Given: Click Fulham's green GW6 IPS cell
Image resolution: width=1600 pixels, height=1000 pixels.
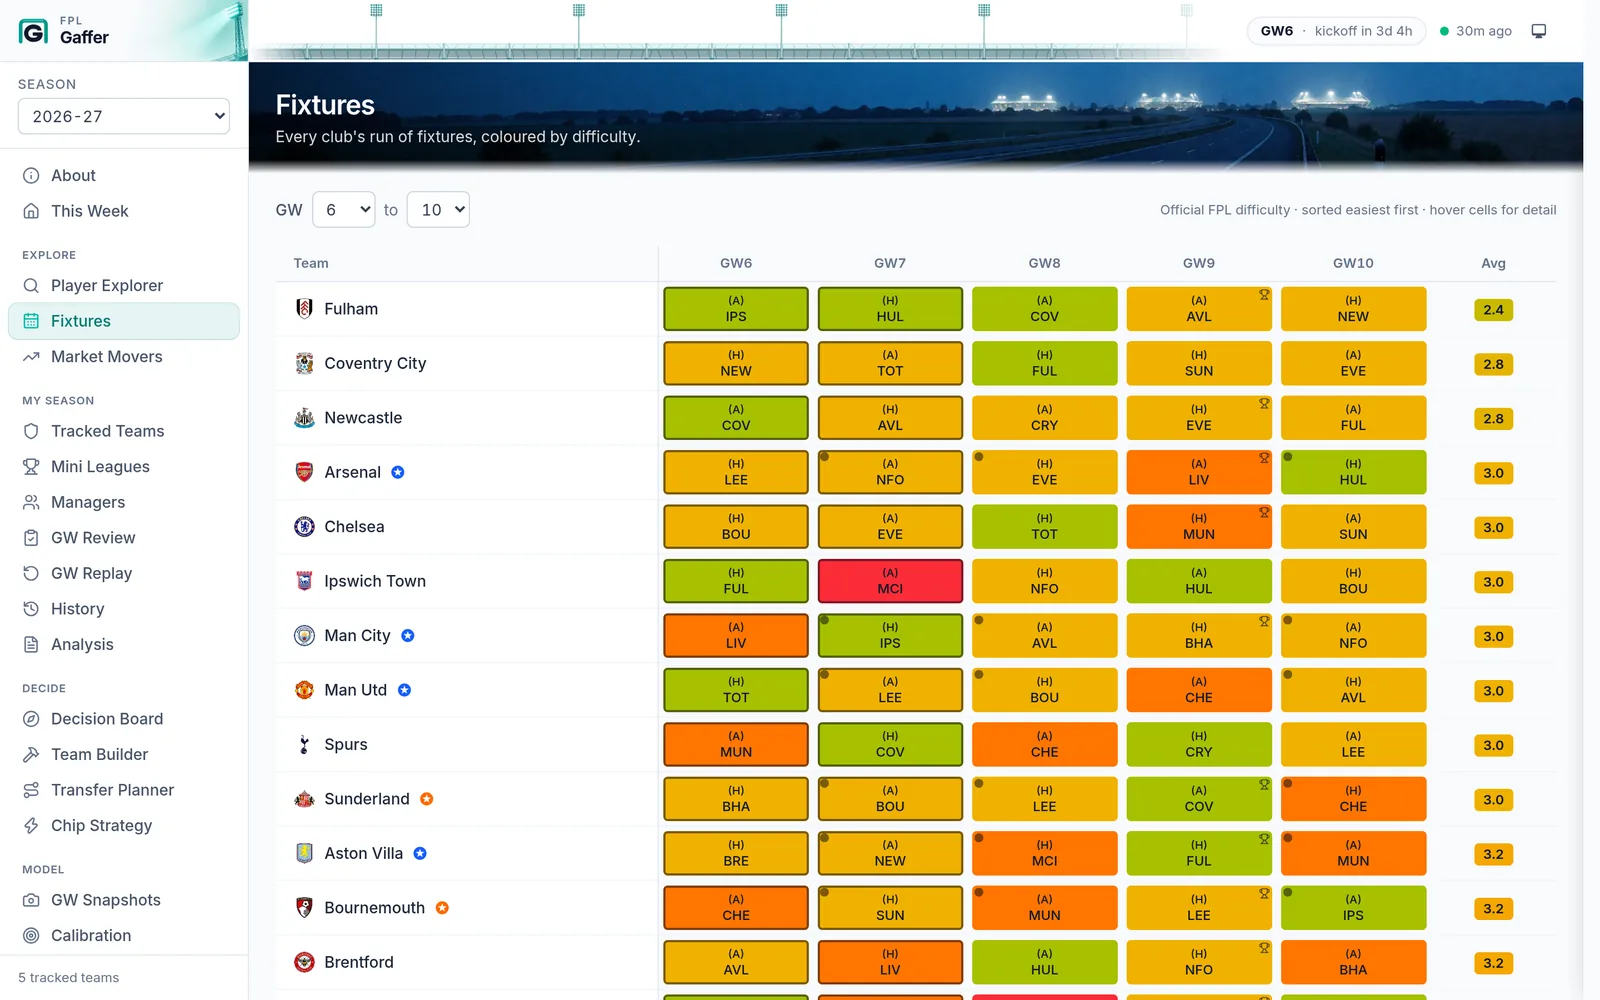Looking at the screenshot, I should coord(736,309).
